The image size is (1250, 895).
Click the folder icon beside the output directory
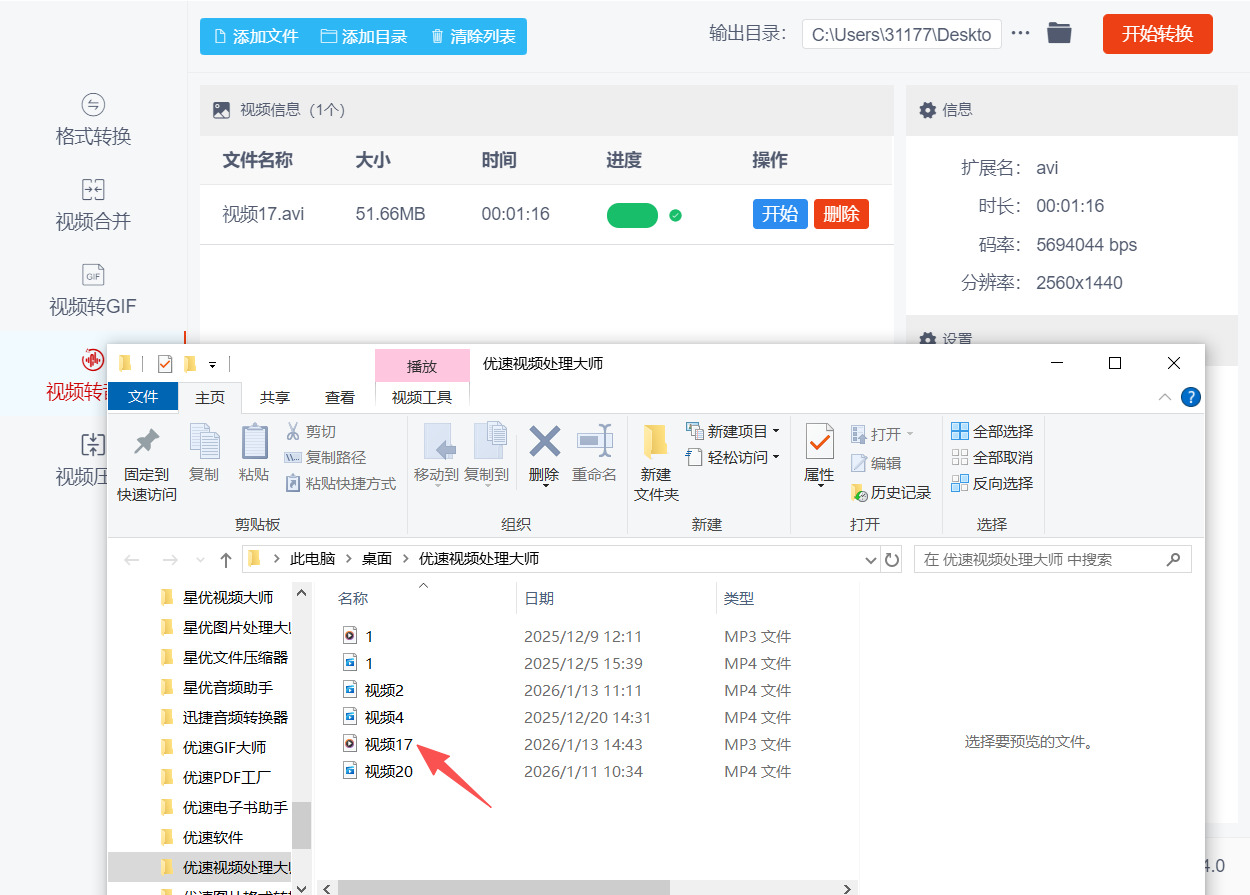click(x=1060, y=33)
